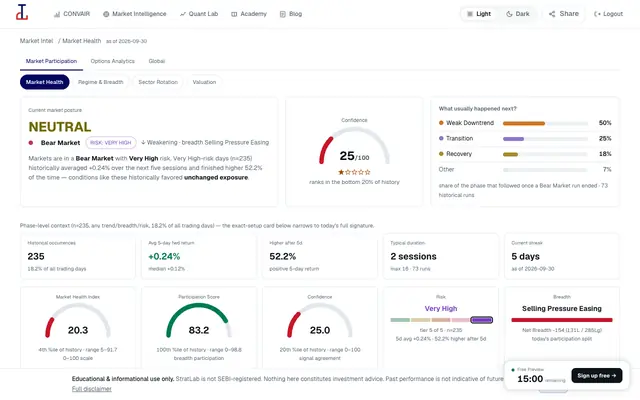The height and width of the screenshot is (400, 640).
Task: Open Market Intelligence in the navbar
Action: [135, 14]
